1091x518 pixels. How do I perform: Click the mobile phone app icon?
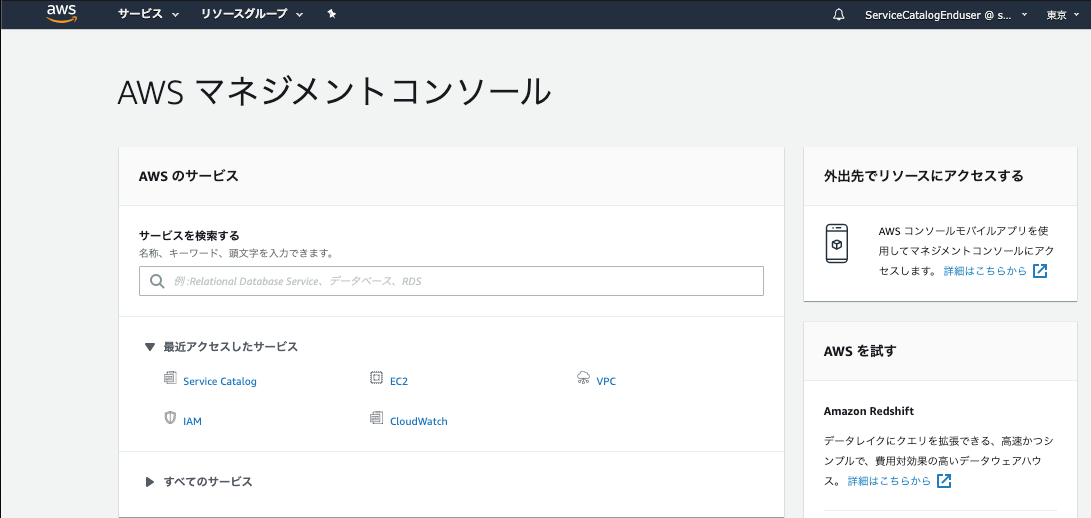coord(837,244)
